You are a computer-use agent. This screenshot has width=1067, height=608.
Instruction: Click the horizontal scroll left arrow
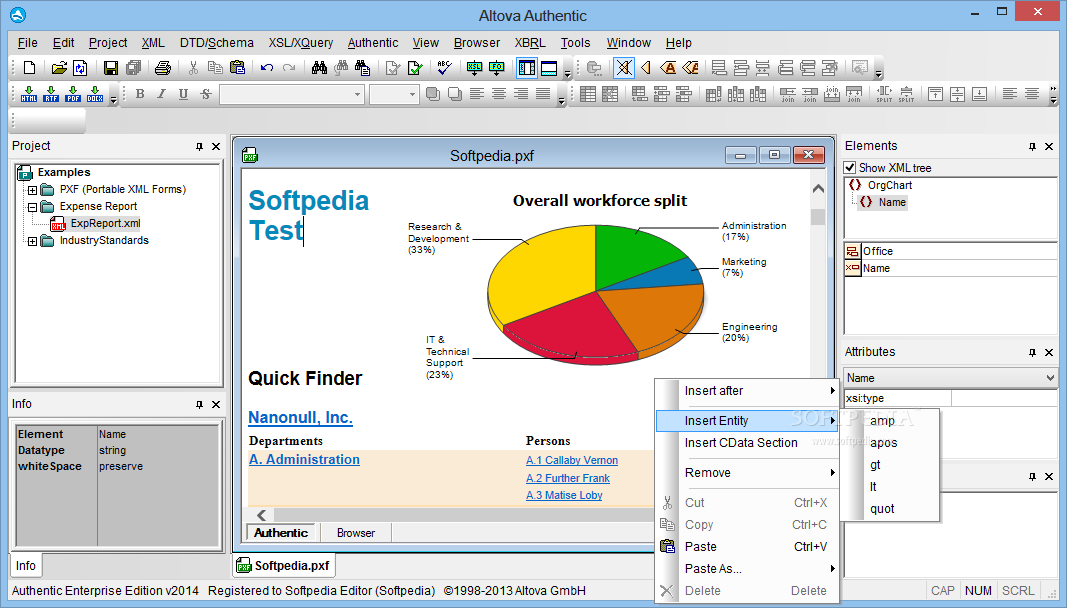click(261, 515)
